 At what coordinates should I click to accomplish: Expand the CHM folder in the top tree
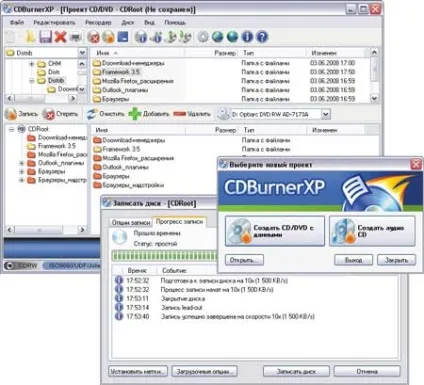click(32, 63)
